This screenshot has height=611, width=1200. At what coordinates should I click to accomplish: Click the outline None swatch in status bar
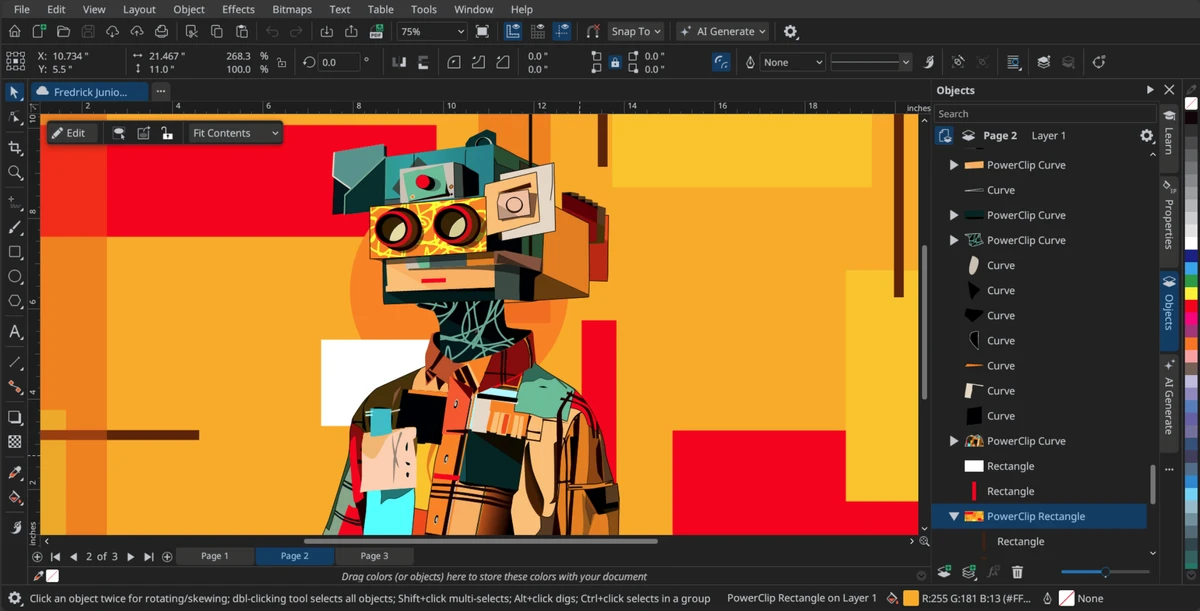1067,598
